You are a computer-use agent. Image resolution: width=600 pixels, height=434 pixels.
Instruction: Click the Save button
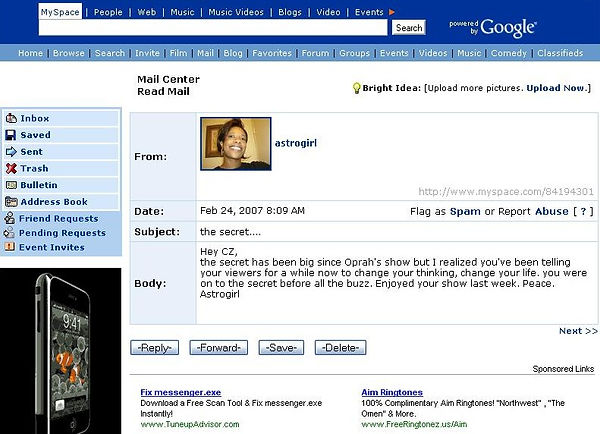tap(281, 348)
